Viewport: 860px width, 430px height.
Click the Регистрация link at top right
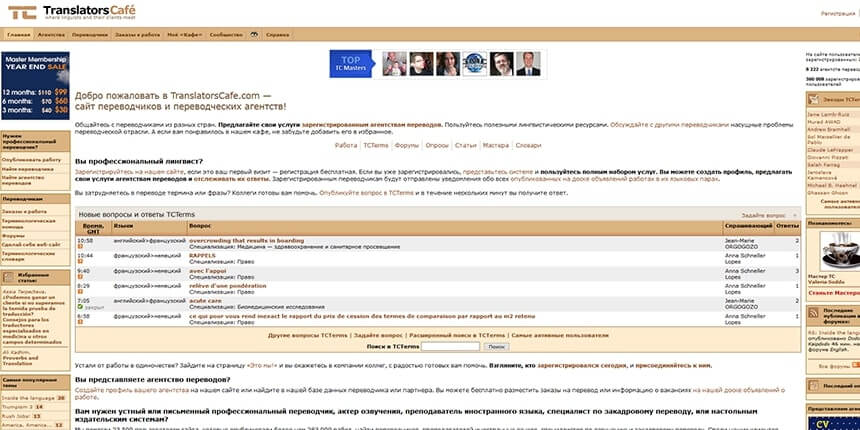(840, 14)
